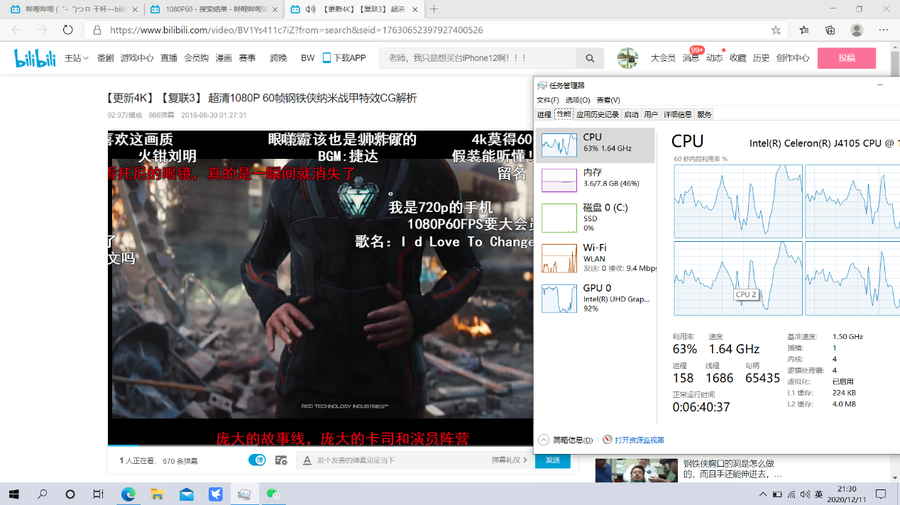Select the GPU 0 performance item
This screenshot has width=900, height=505.
pos(595,297)
